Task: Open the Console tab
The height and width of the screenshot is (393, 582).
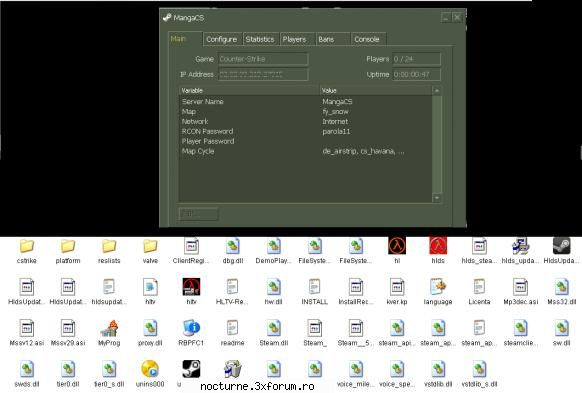Action: tap(368, 39)
